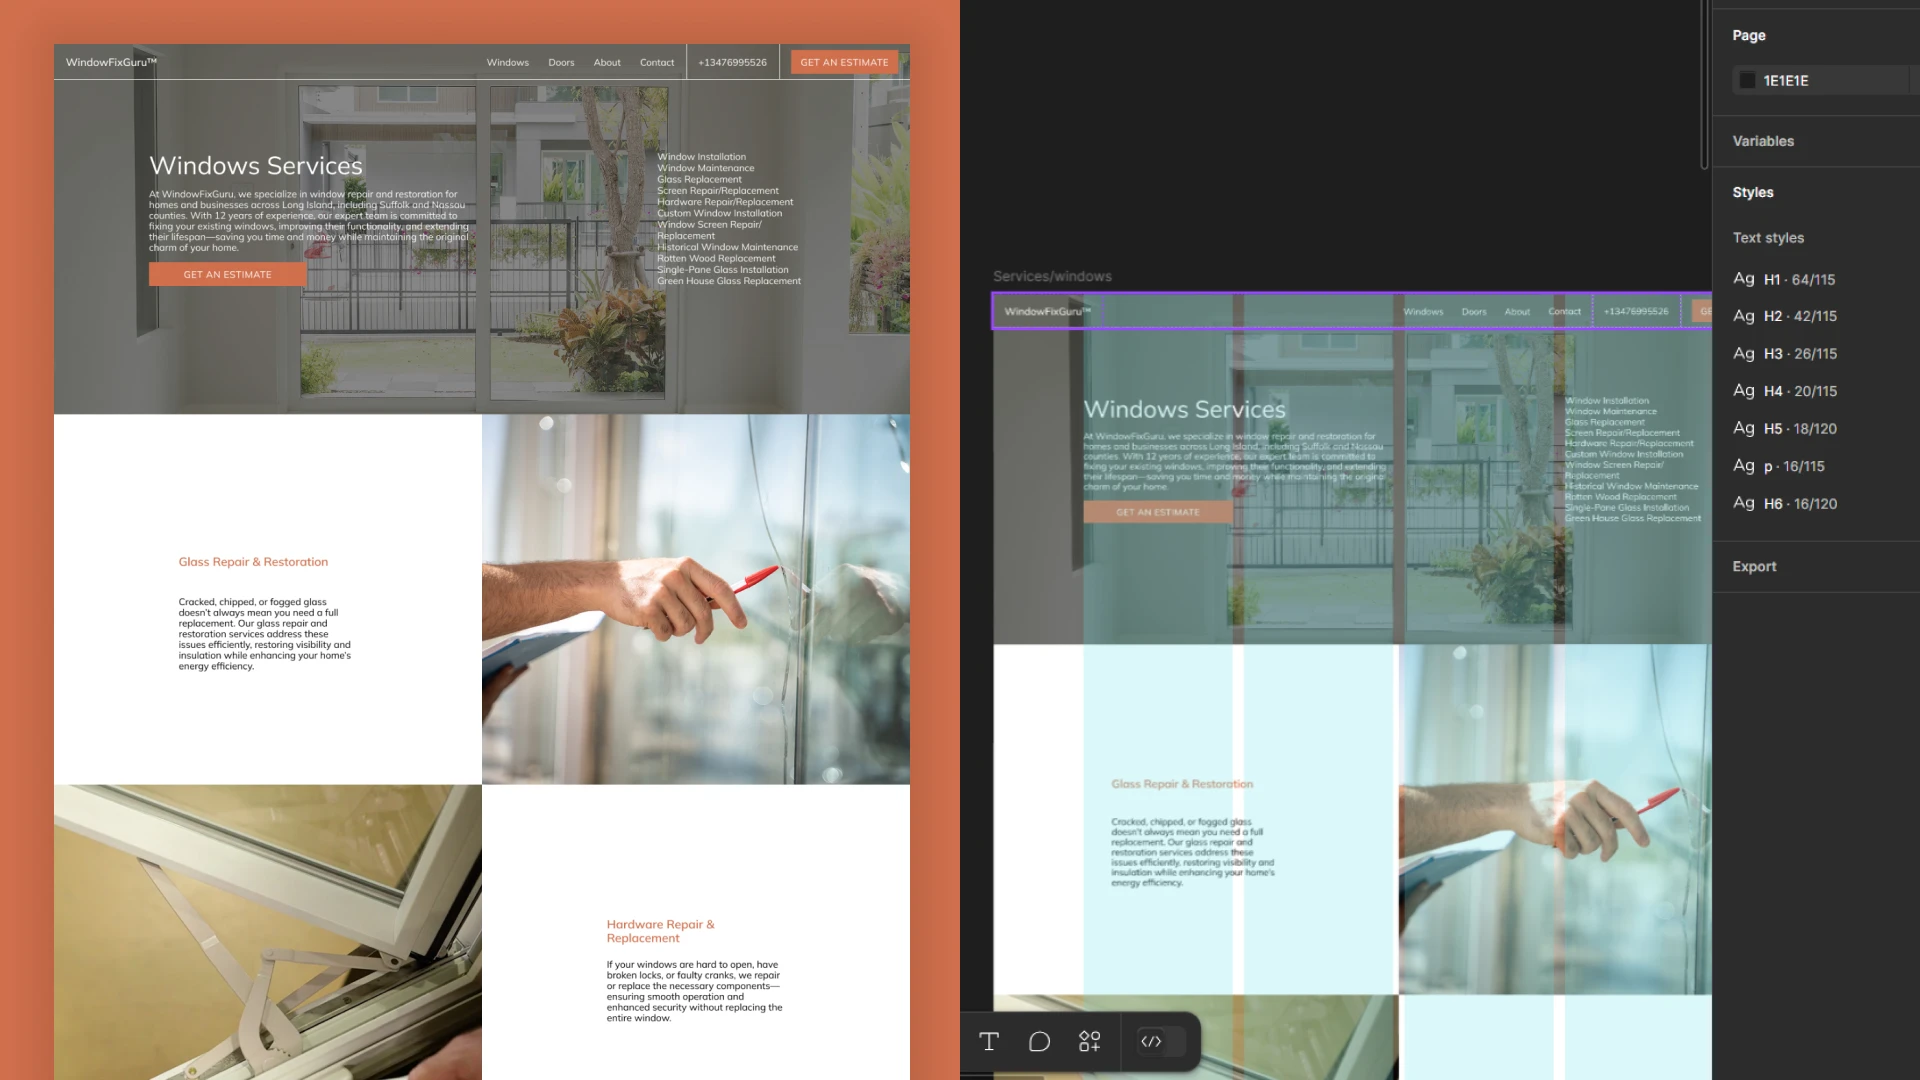Select the Comment tool

click(1039, 1042)
